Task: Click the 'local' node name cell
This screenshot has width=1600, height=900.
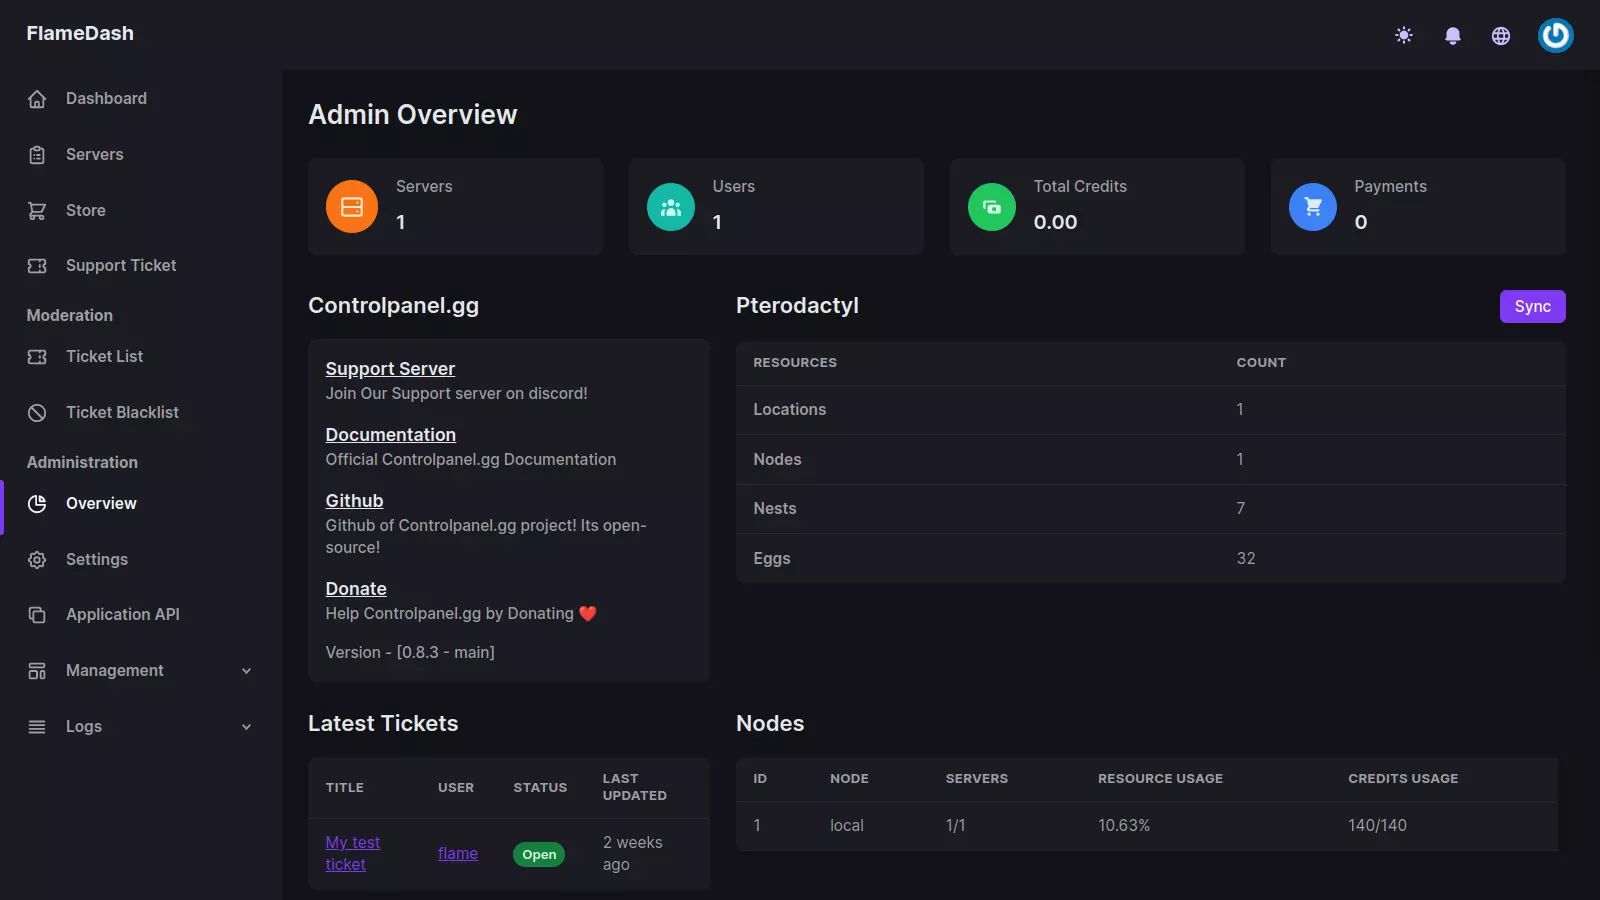Action: pos(847,826)
